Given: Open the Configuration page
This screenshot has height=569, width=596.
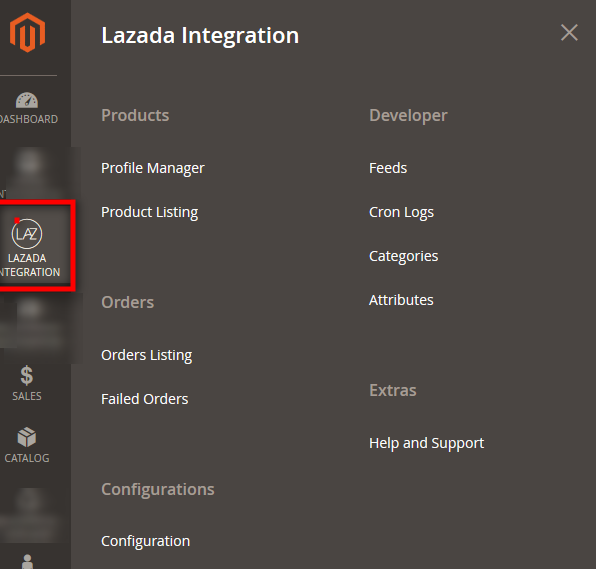Looking at the screenshot, I should [x=145, y=541].
